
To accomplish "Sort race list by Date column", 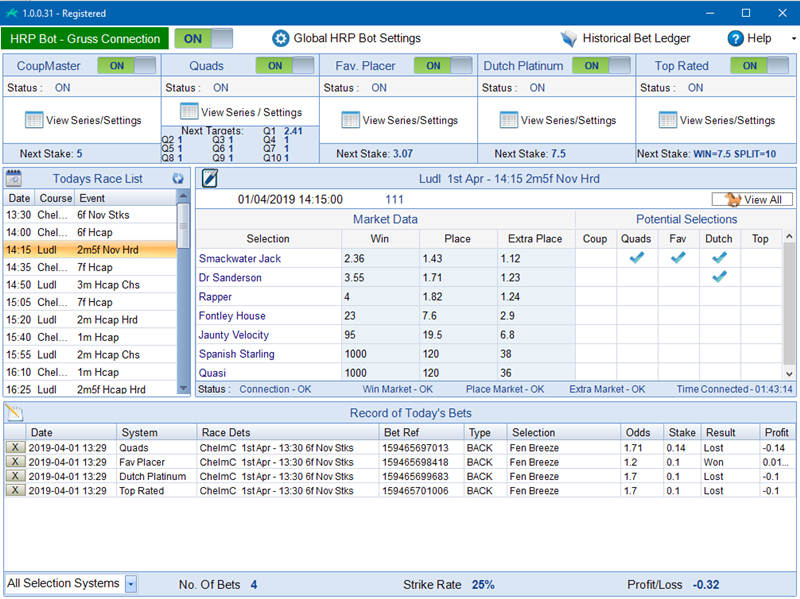I will (x=19, y=198).
